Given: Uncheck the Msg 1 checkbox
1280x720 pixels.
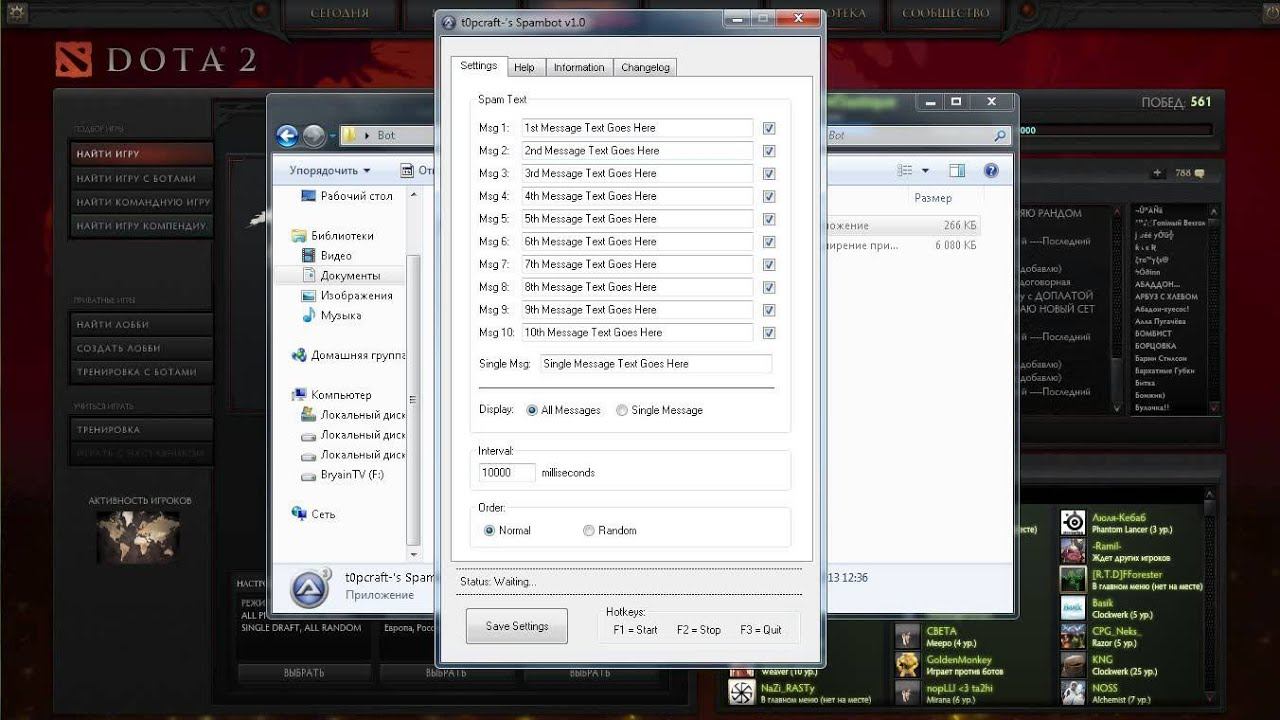Looking at the screenshot, I should pyautogui.click(x=769, y=128).
